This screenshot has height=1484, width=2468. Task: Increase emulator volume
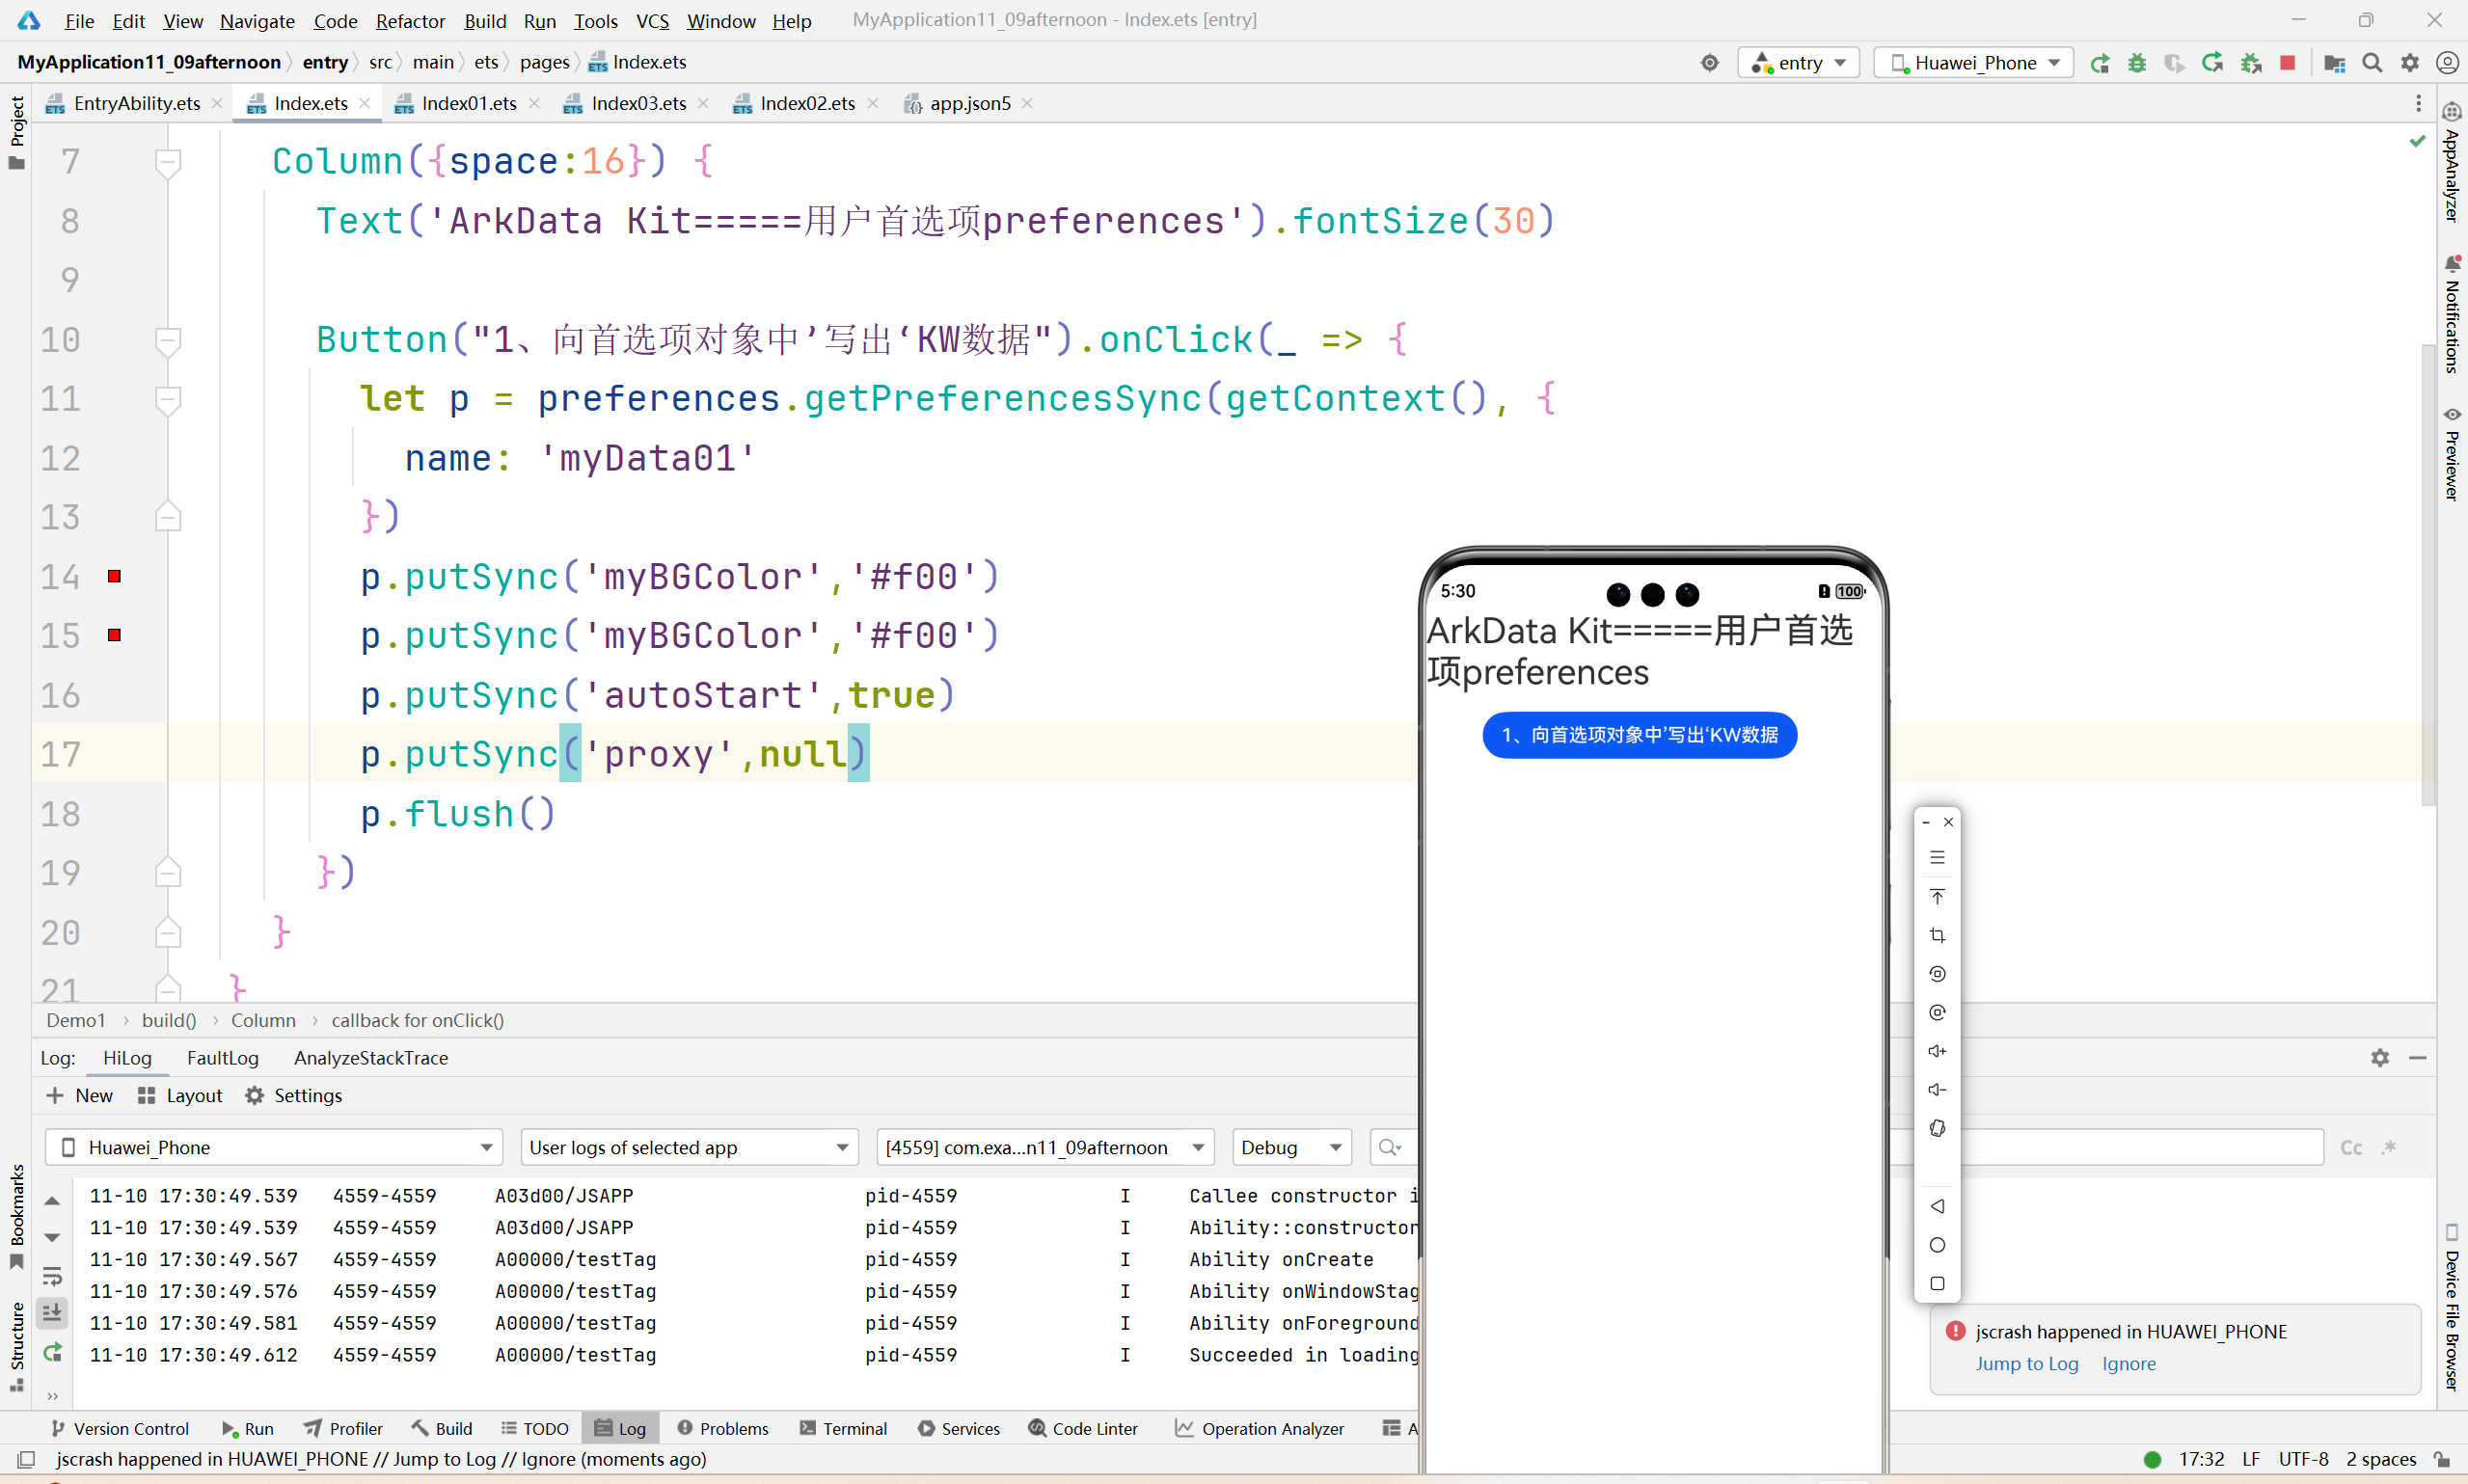[x=1937, y=1051]
